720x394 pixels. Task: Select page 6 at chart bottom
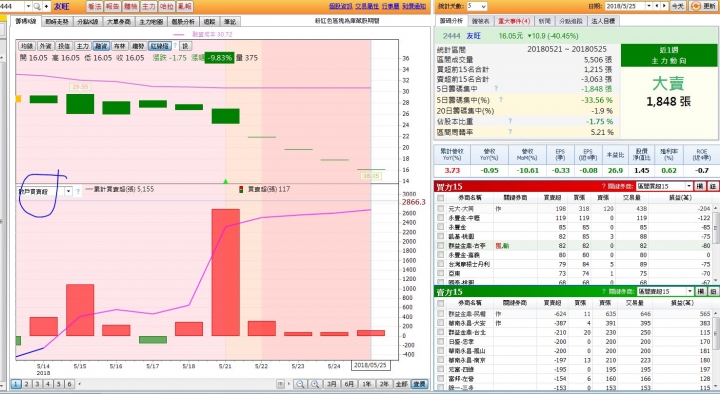tap(69, 384)
